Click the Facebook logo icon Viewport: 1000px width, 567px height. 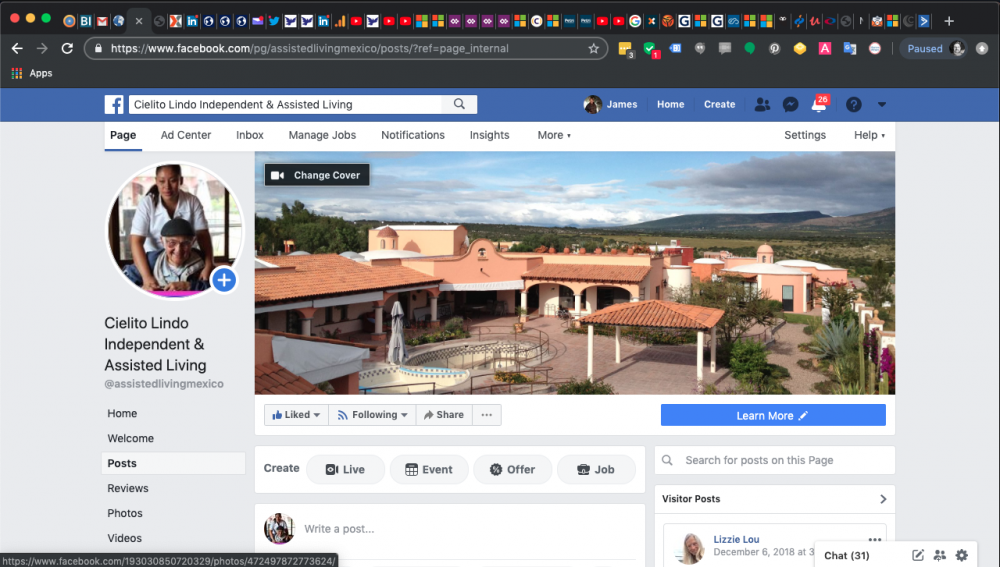click(x=115, y=104)
